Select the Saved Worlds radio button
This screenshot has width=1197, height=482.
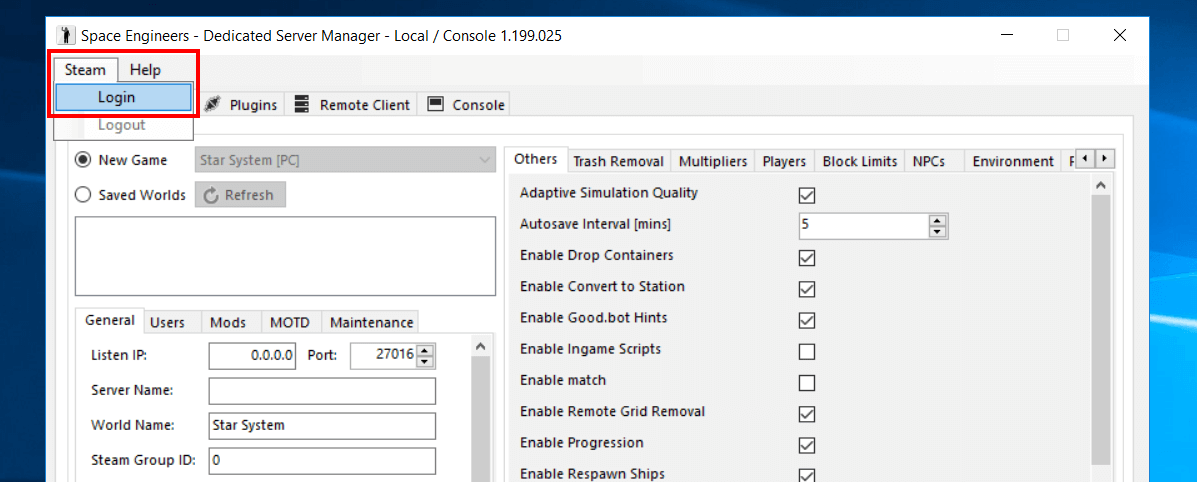click(82, 195)
